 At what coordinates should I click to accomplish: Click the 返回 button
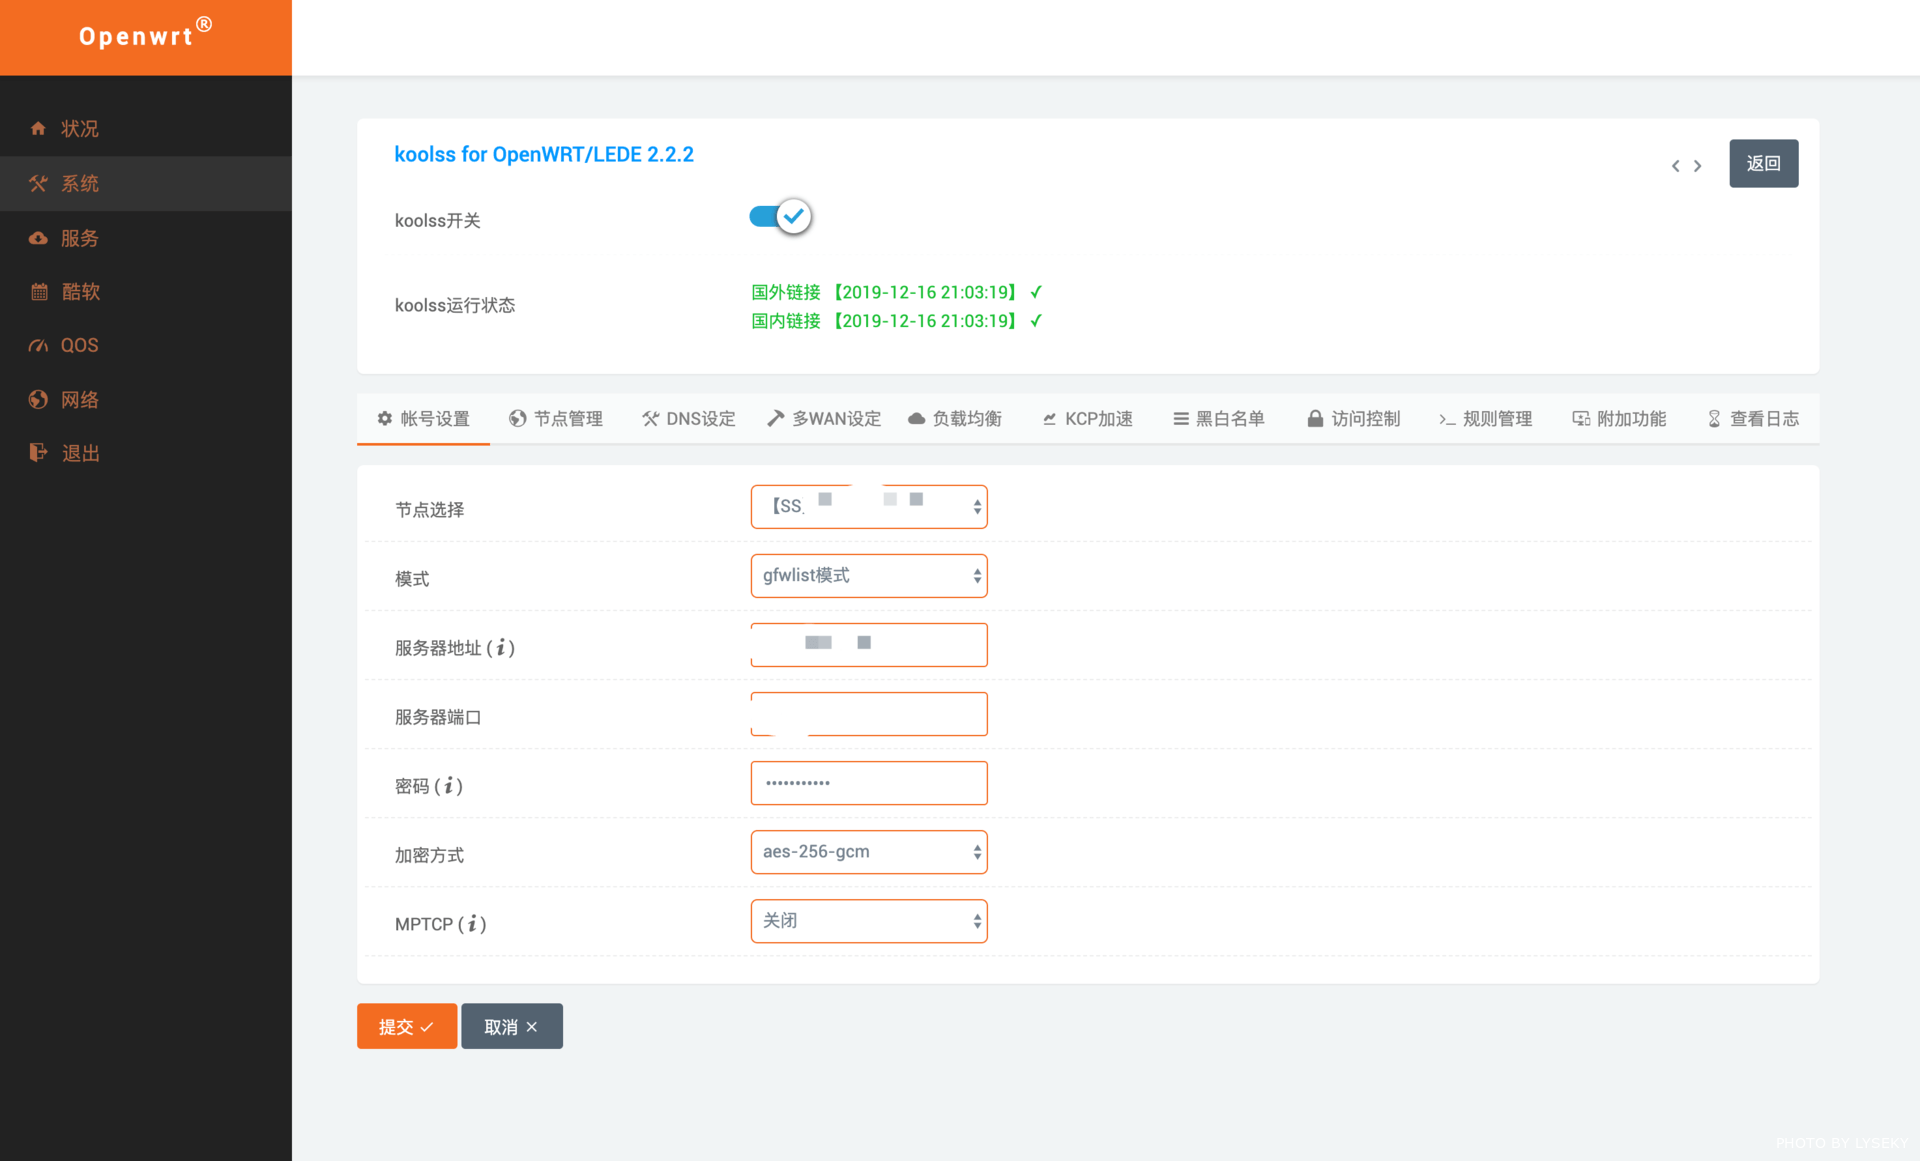point(1764,163)
